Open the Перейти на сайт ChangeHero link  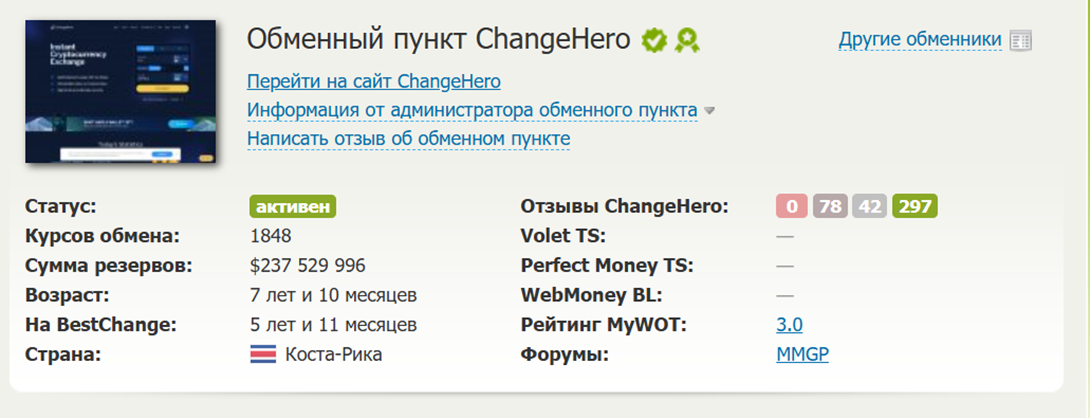[374, 81]
